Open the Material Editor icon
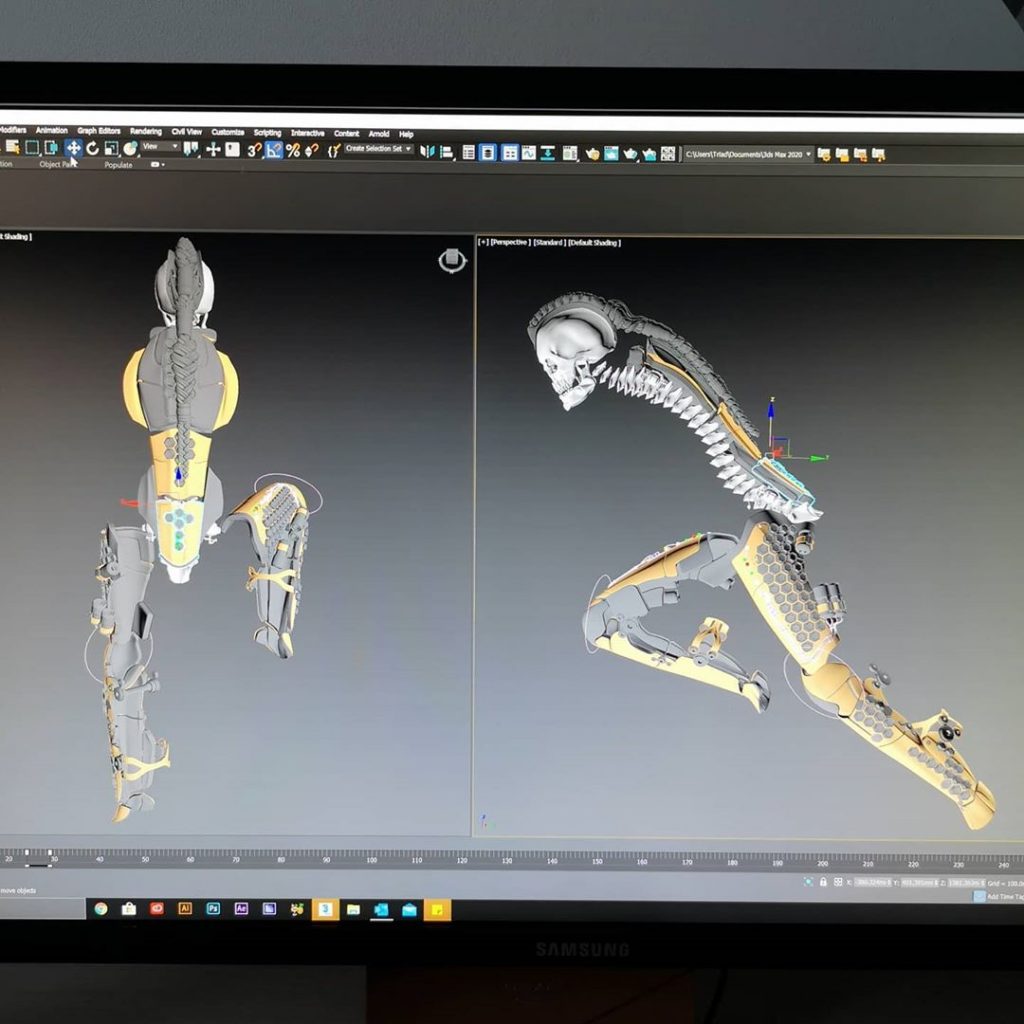 coord(570,153)
